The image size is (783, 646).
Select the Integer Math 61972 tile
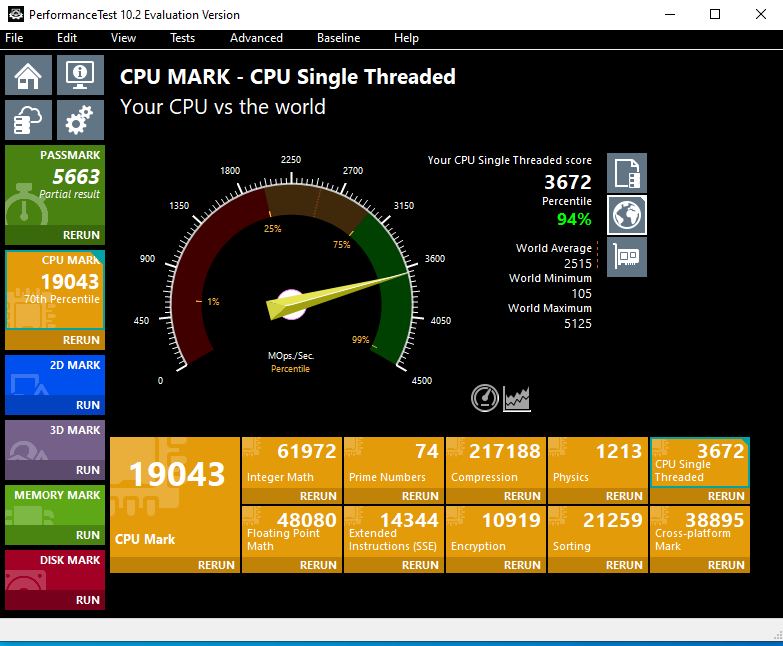pyautogui.click(x=292, y=463)
